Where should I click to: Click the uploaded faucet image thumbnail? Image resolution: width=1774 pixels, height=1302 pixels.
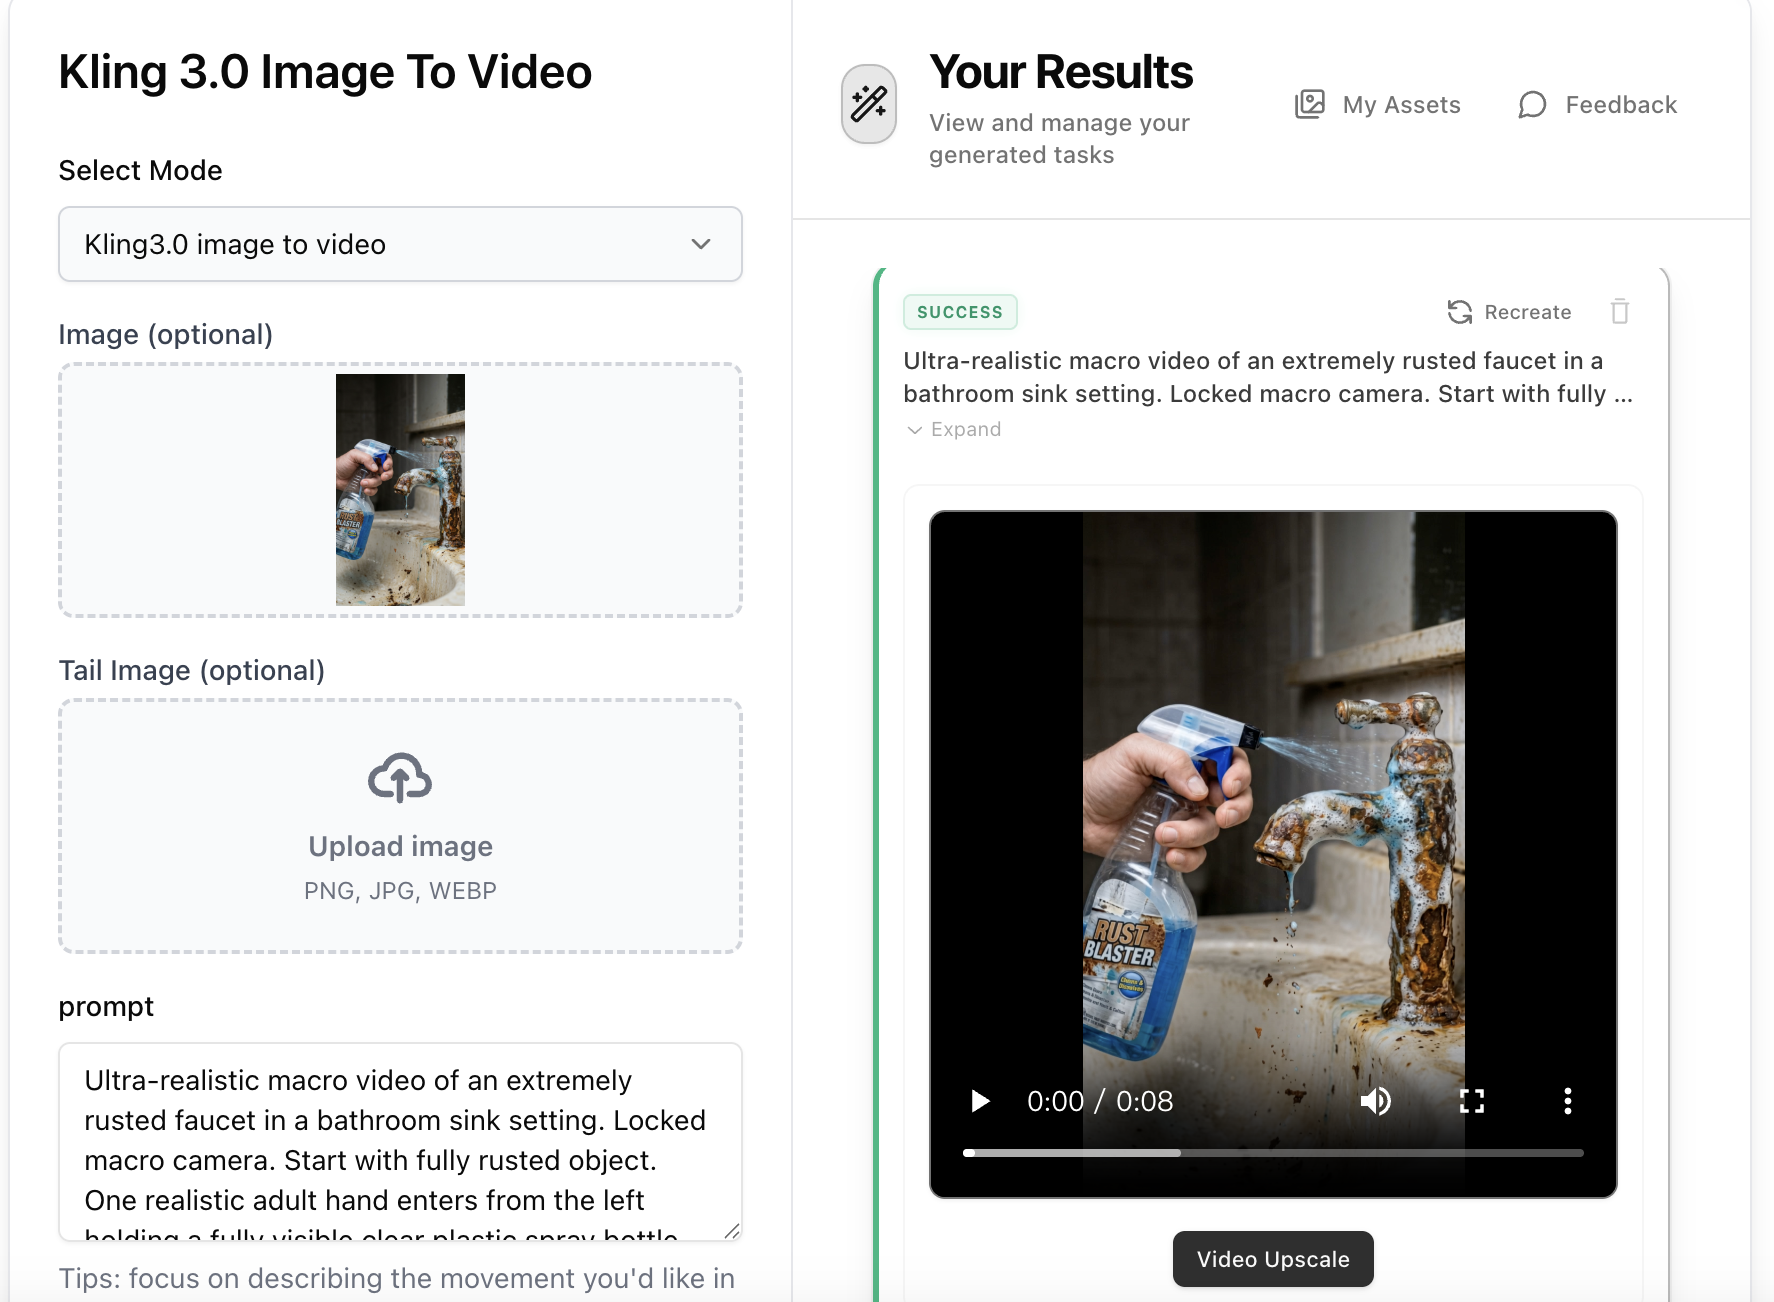tap(400, 490)
